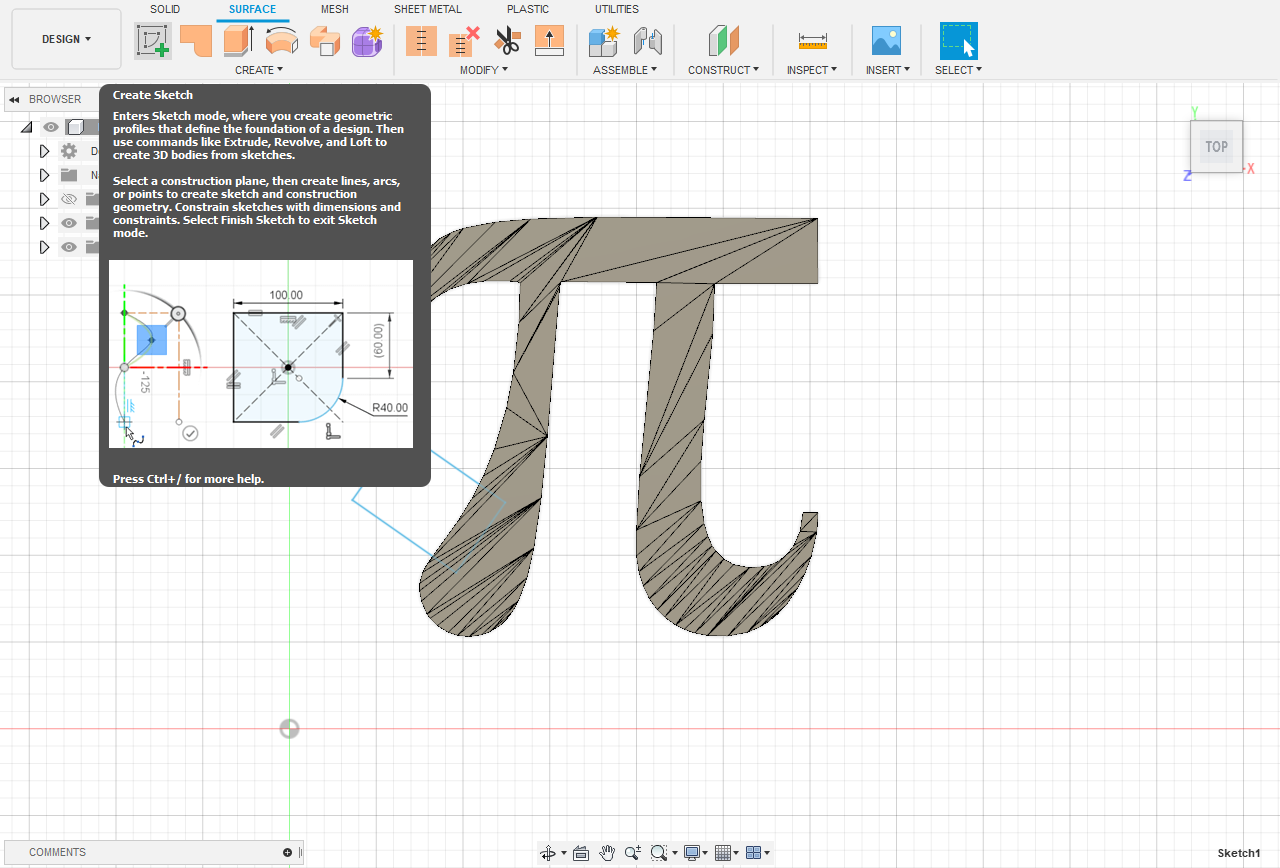The height and width of the screenshot is (868, 1280).
Task: Open the Canvas insert tool under Insert
Action: pyautogui.click(x=886, y=40)
